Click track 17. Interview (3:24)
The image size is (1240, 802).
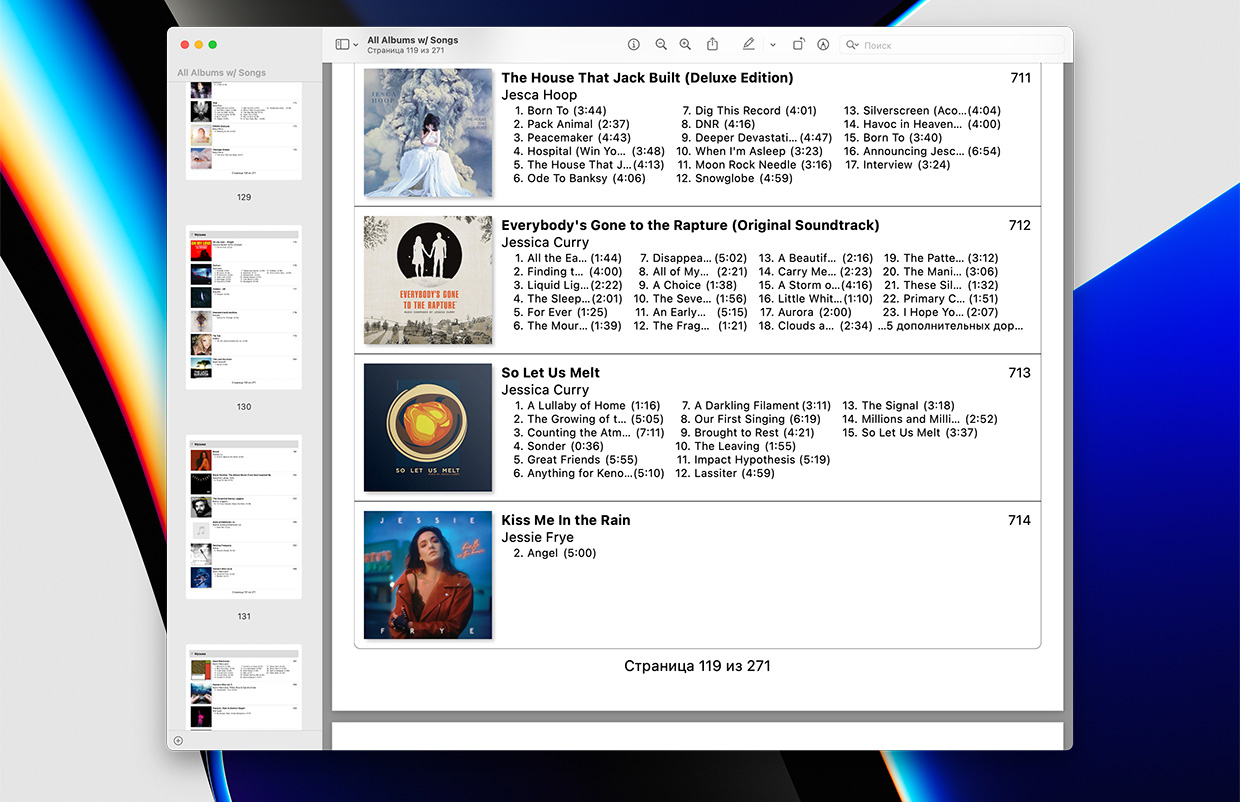coord(897,165)
